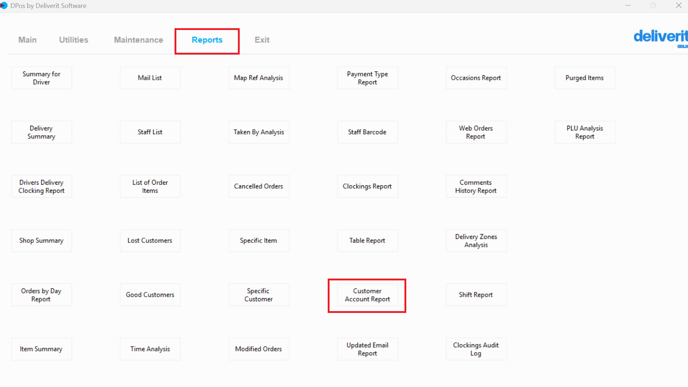
Task: Open Payment Type Report
Action: [367, 78]
